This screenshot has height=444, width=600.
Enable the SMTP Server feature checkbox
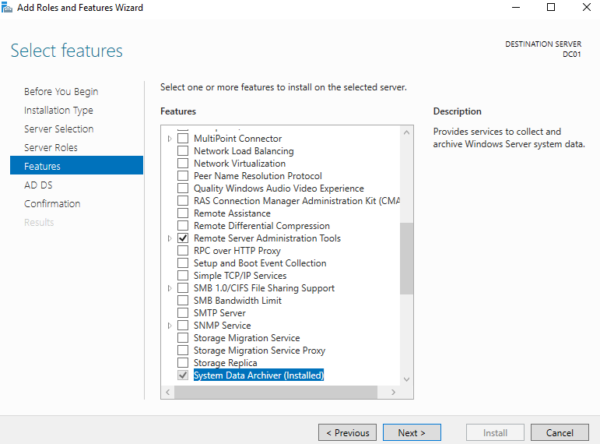coord(182,313)
